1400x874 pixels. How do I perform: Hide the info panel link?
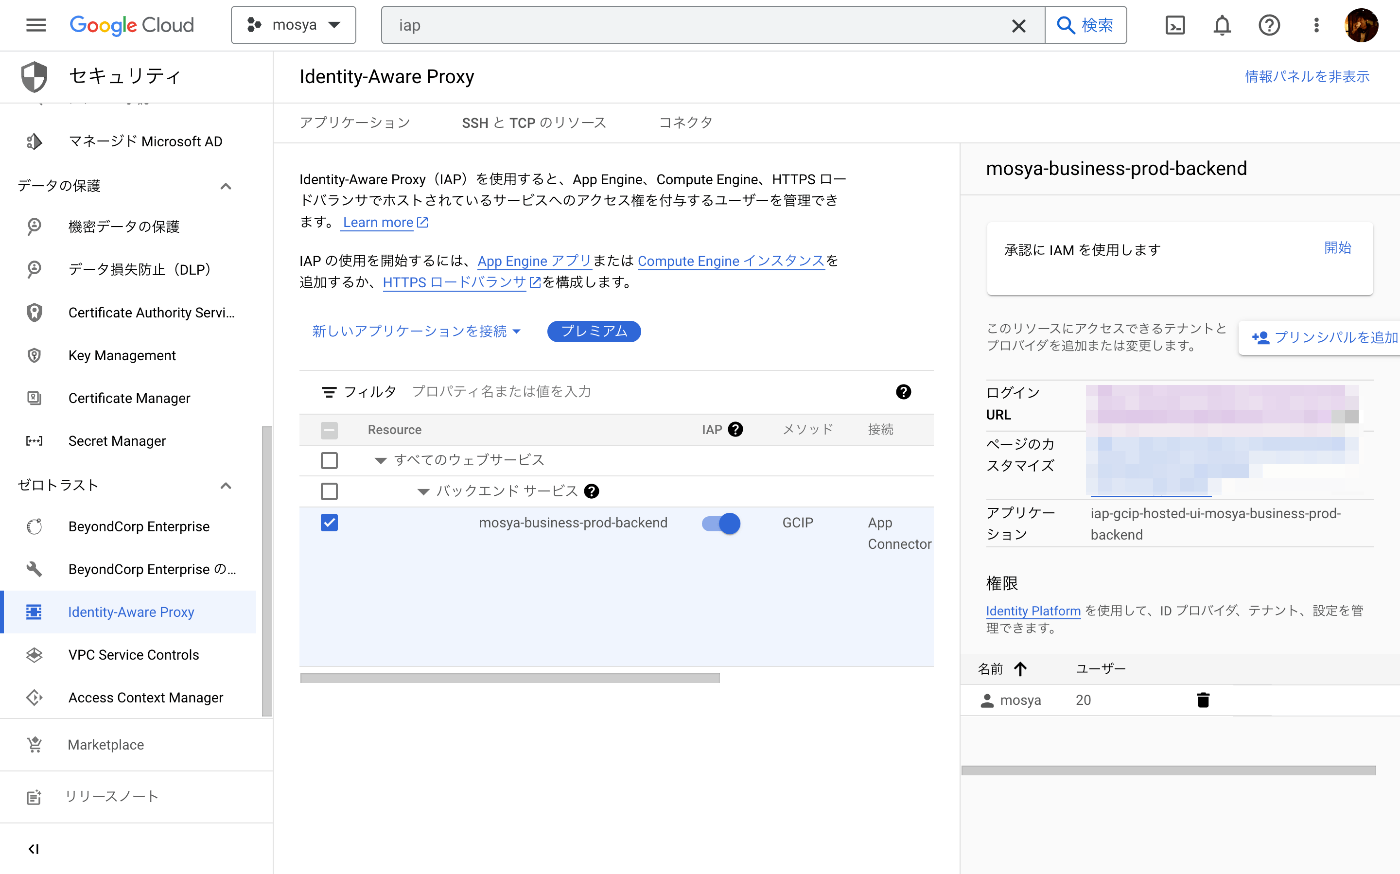coord(1307,76)
